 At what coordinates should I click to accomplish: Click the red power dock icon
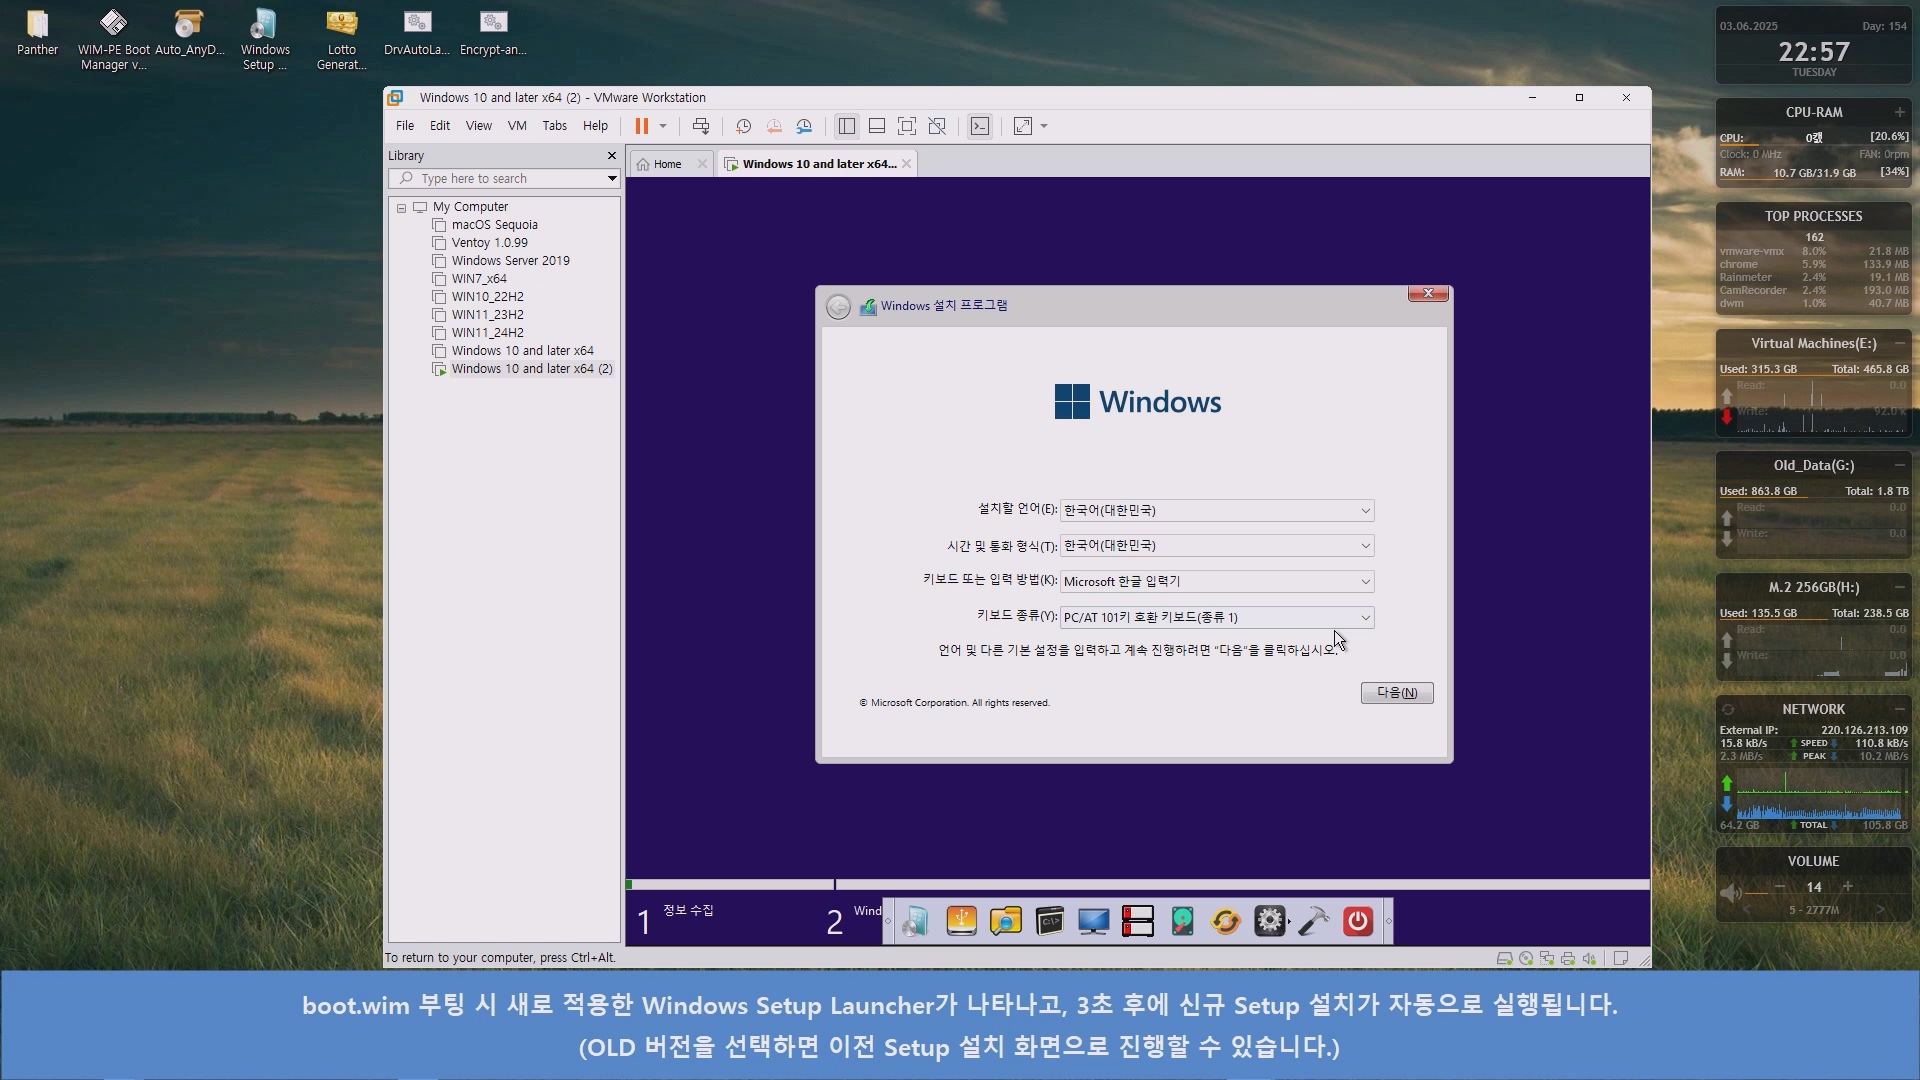1357,921
